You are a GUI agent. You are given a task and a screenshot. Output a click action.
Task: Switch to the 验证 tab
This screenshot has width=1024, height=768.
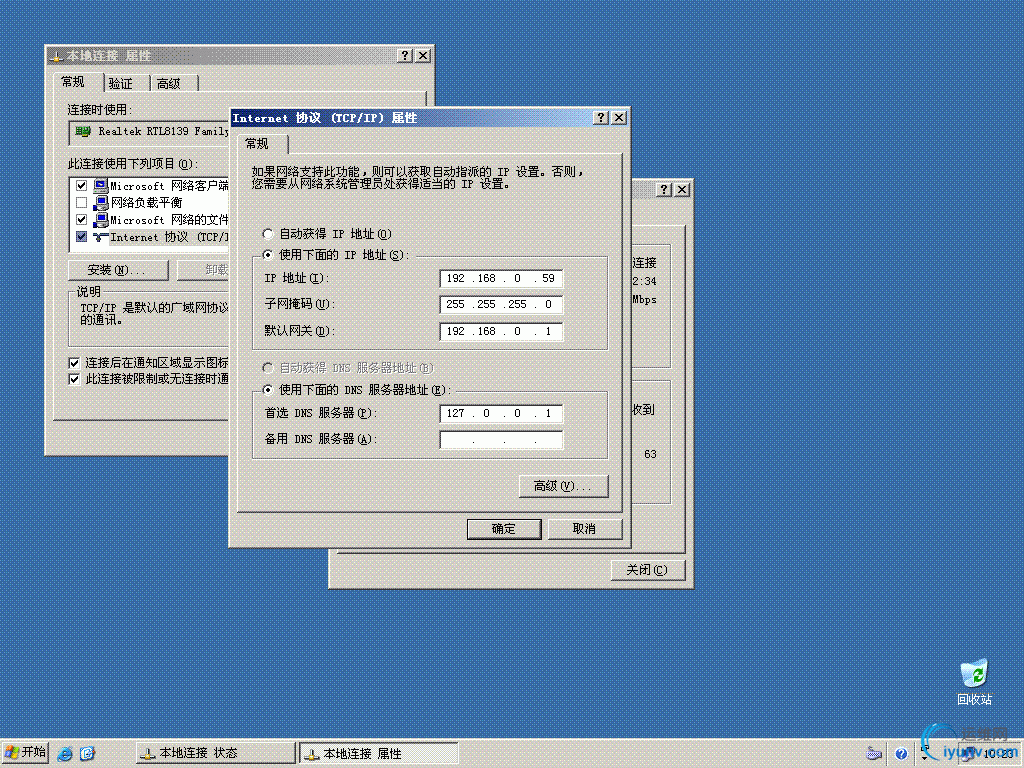(x=121, y=84)
